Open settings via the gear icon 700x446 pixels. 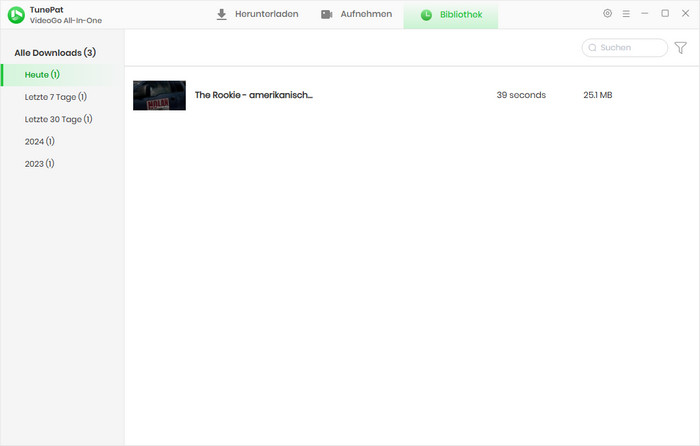607,14
